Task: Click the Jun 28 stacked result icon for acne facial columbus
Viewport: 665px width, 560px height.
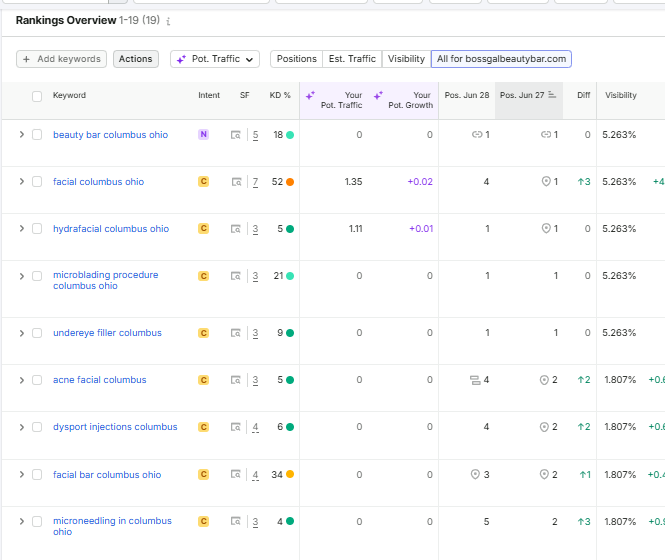Action: pyautogui.click(x=475, y=380)
